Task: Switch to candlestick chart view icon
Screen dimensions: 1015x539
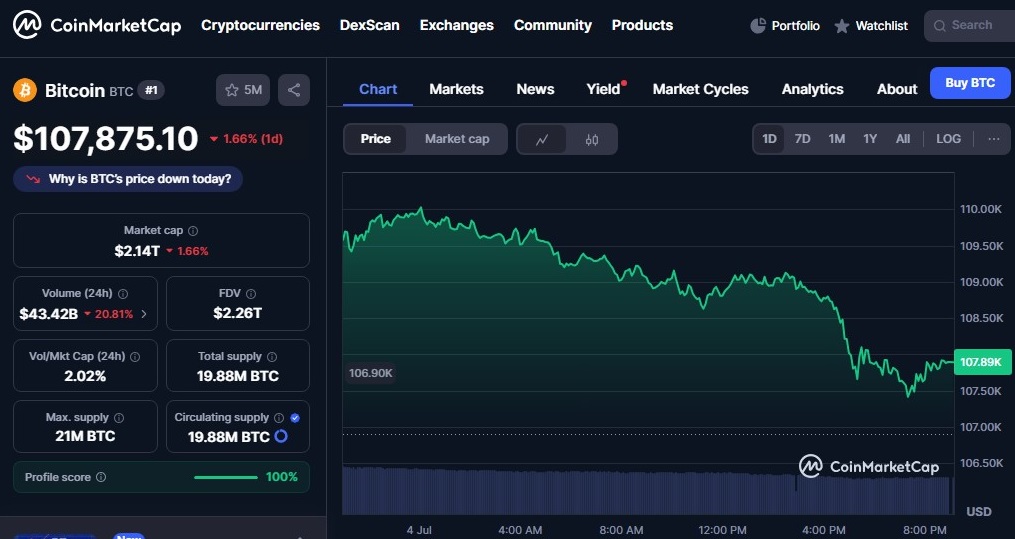Action: pyautogui.click(x=592, y=139)
